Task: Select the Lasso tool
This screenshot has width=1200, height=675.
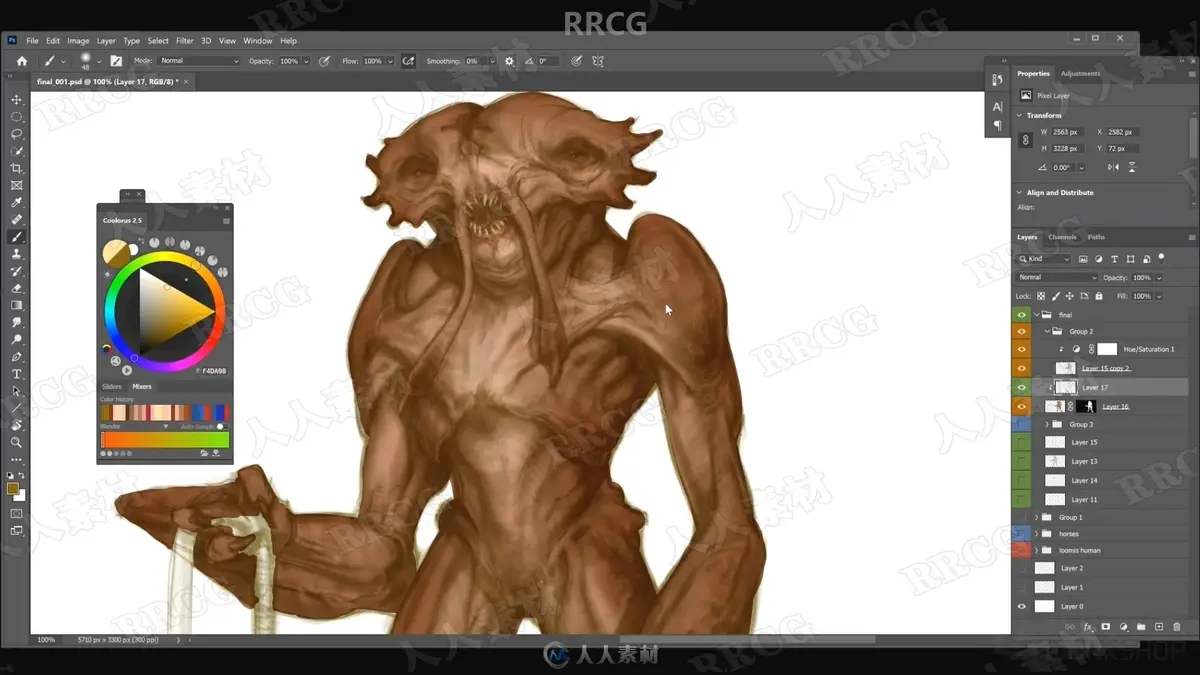Action: click(x=16, y=134)
